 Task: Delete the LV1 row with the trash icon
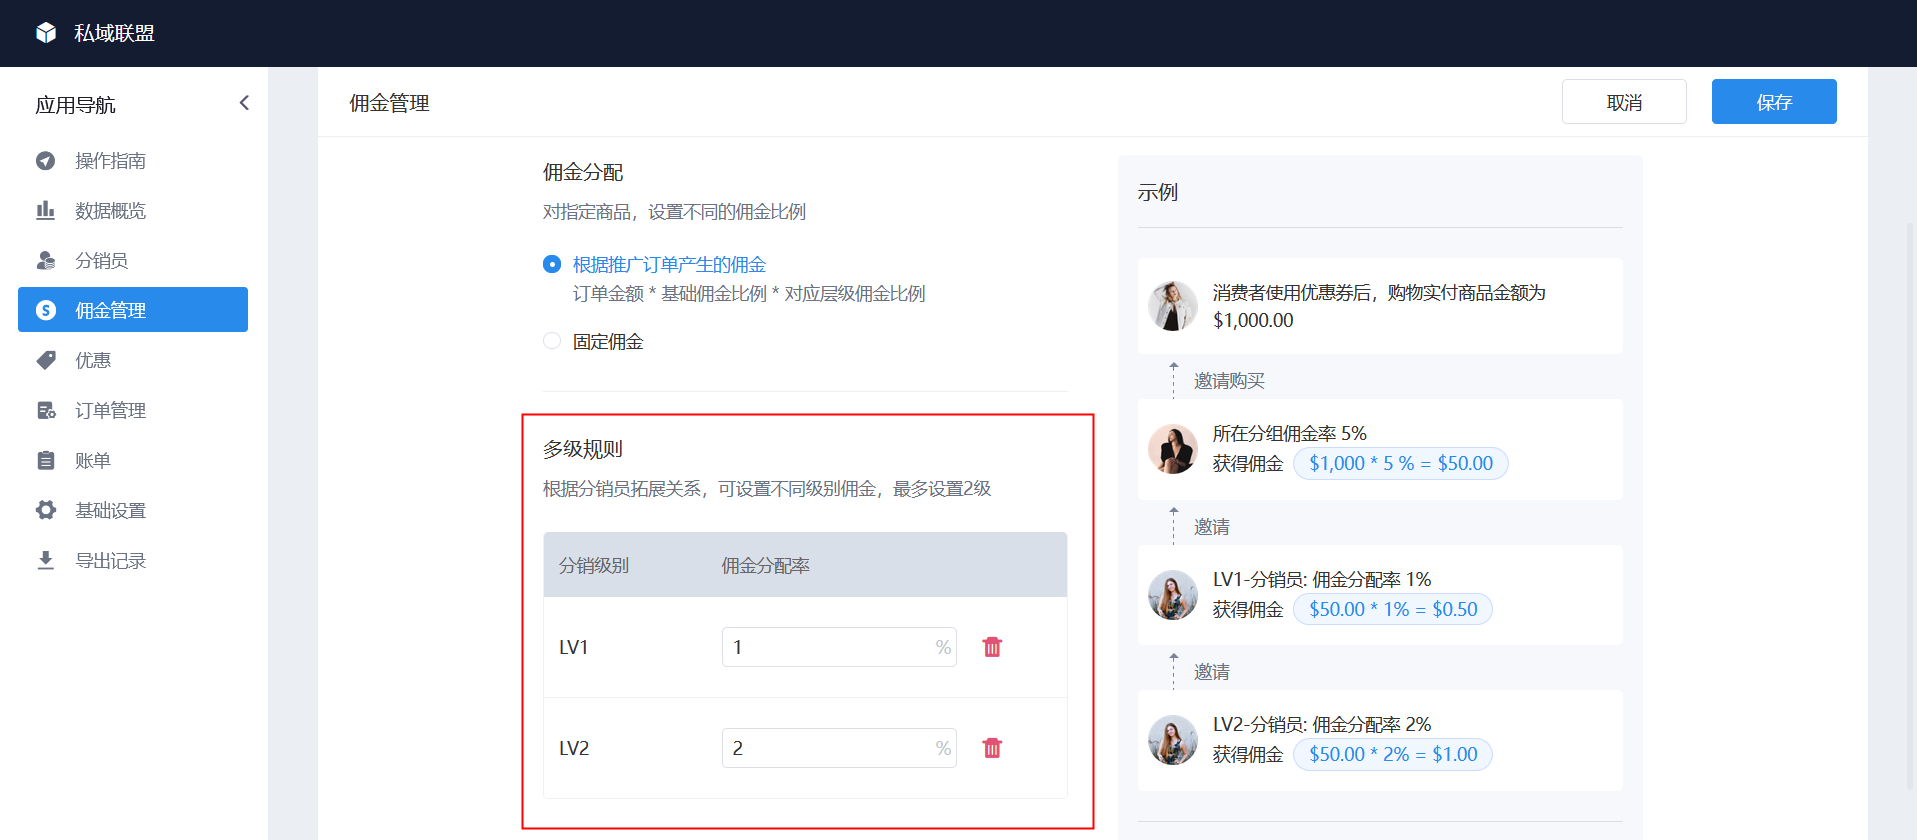tap(992, 647)
